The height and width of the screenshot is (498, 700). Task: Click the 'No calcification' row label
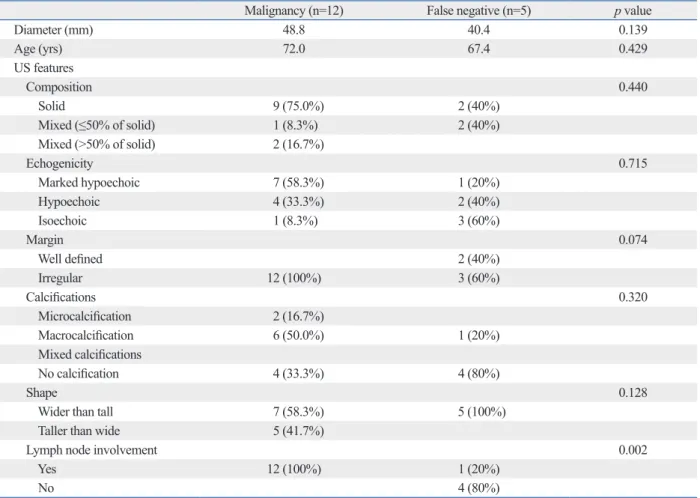(79, 374)
